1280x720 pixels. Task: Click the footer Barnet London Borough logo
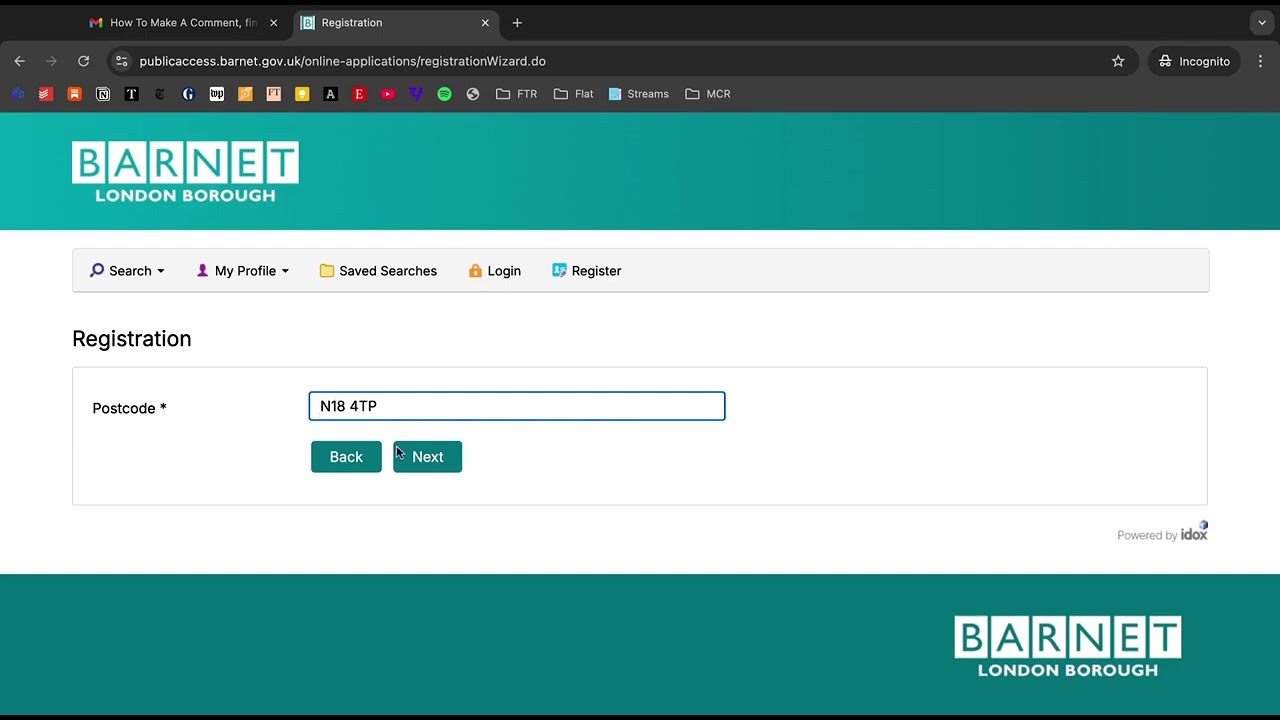pos(1068,646)
